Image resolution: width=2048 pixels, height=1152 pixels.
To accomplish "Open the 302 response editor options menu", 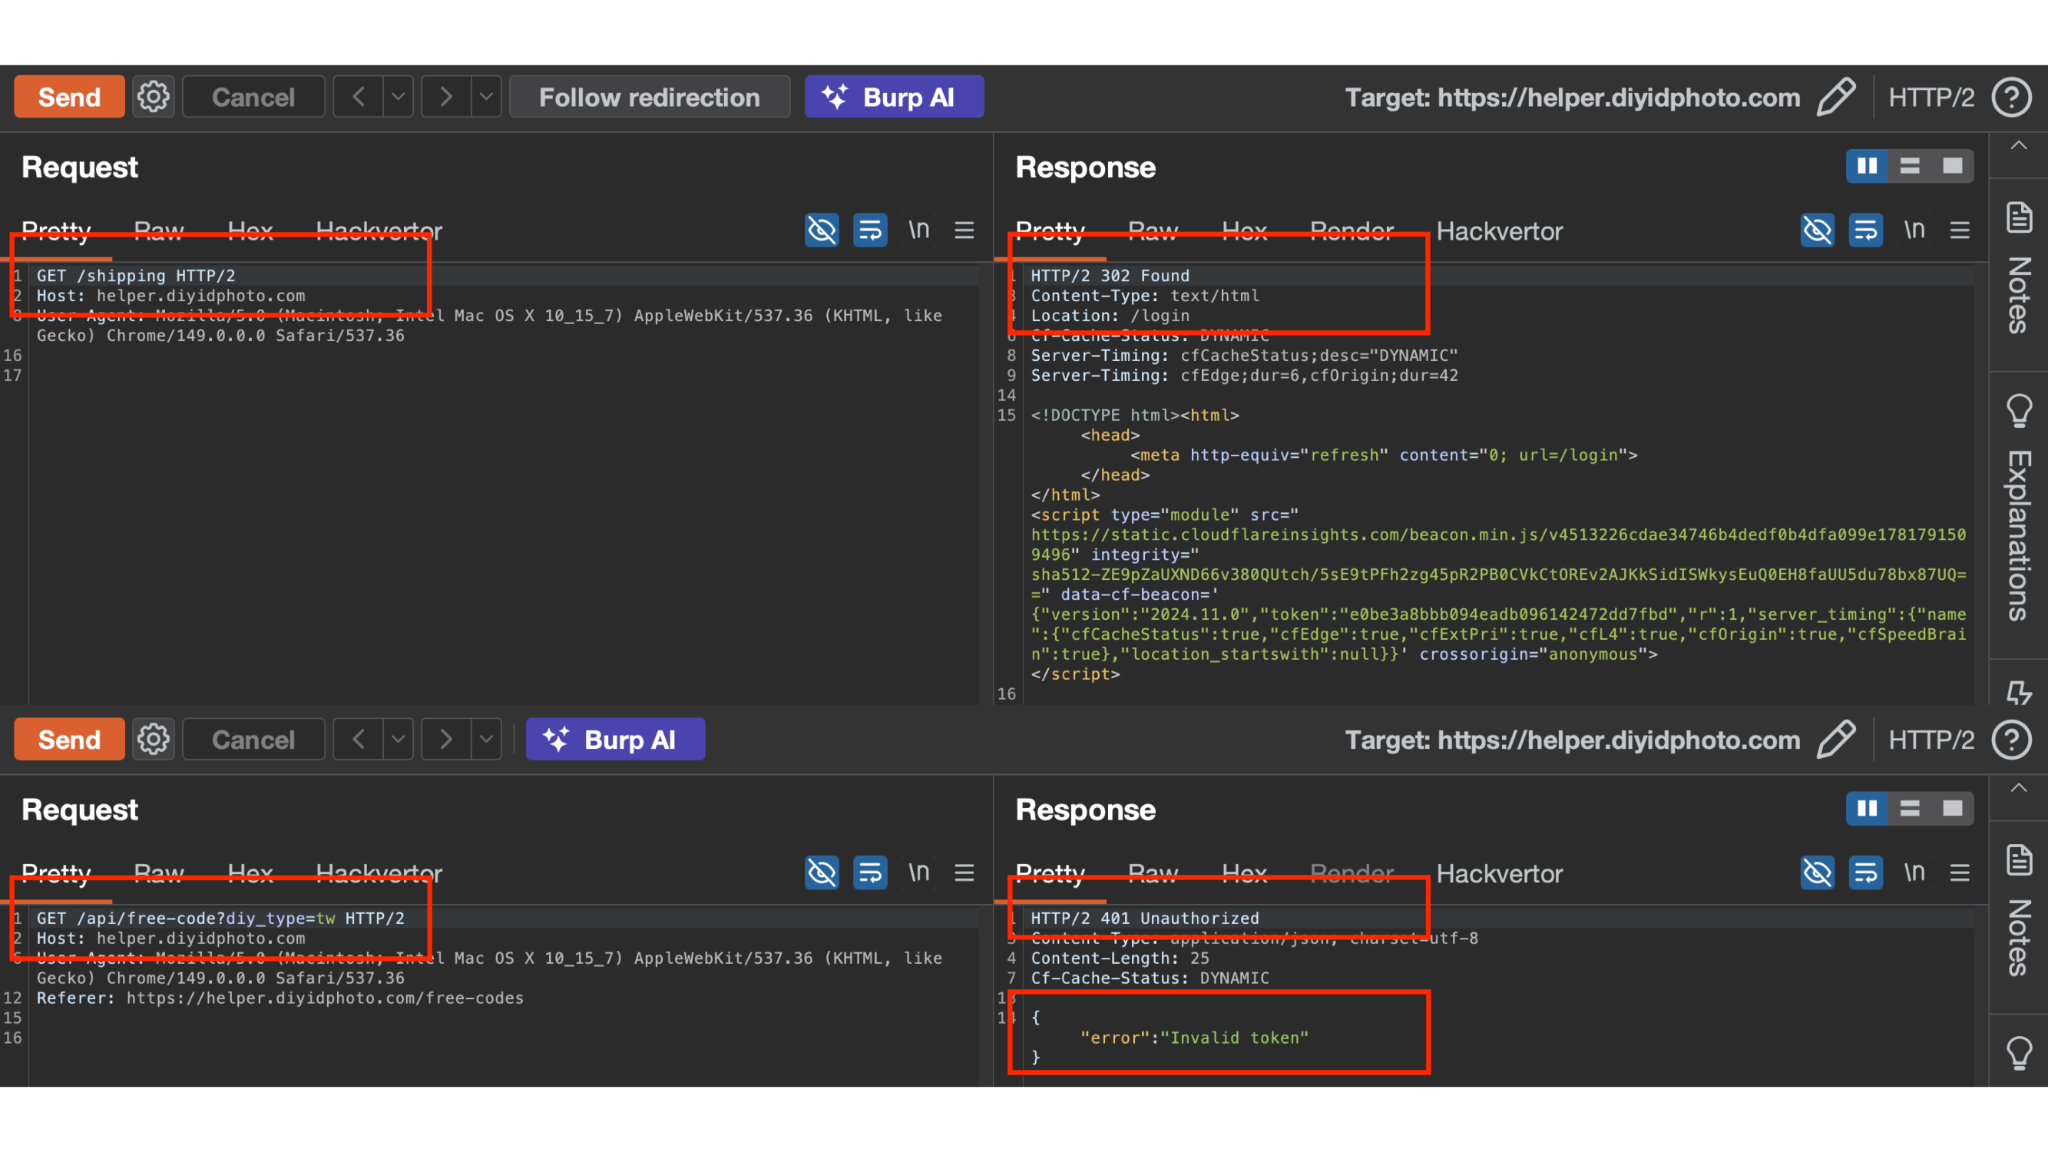I will 1960,230.
